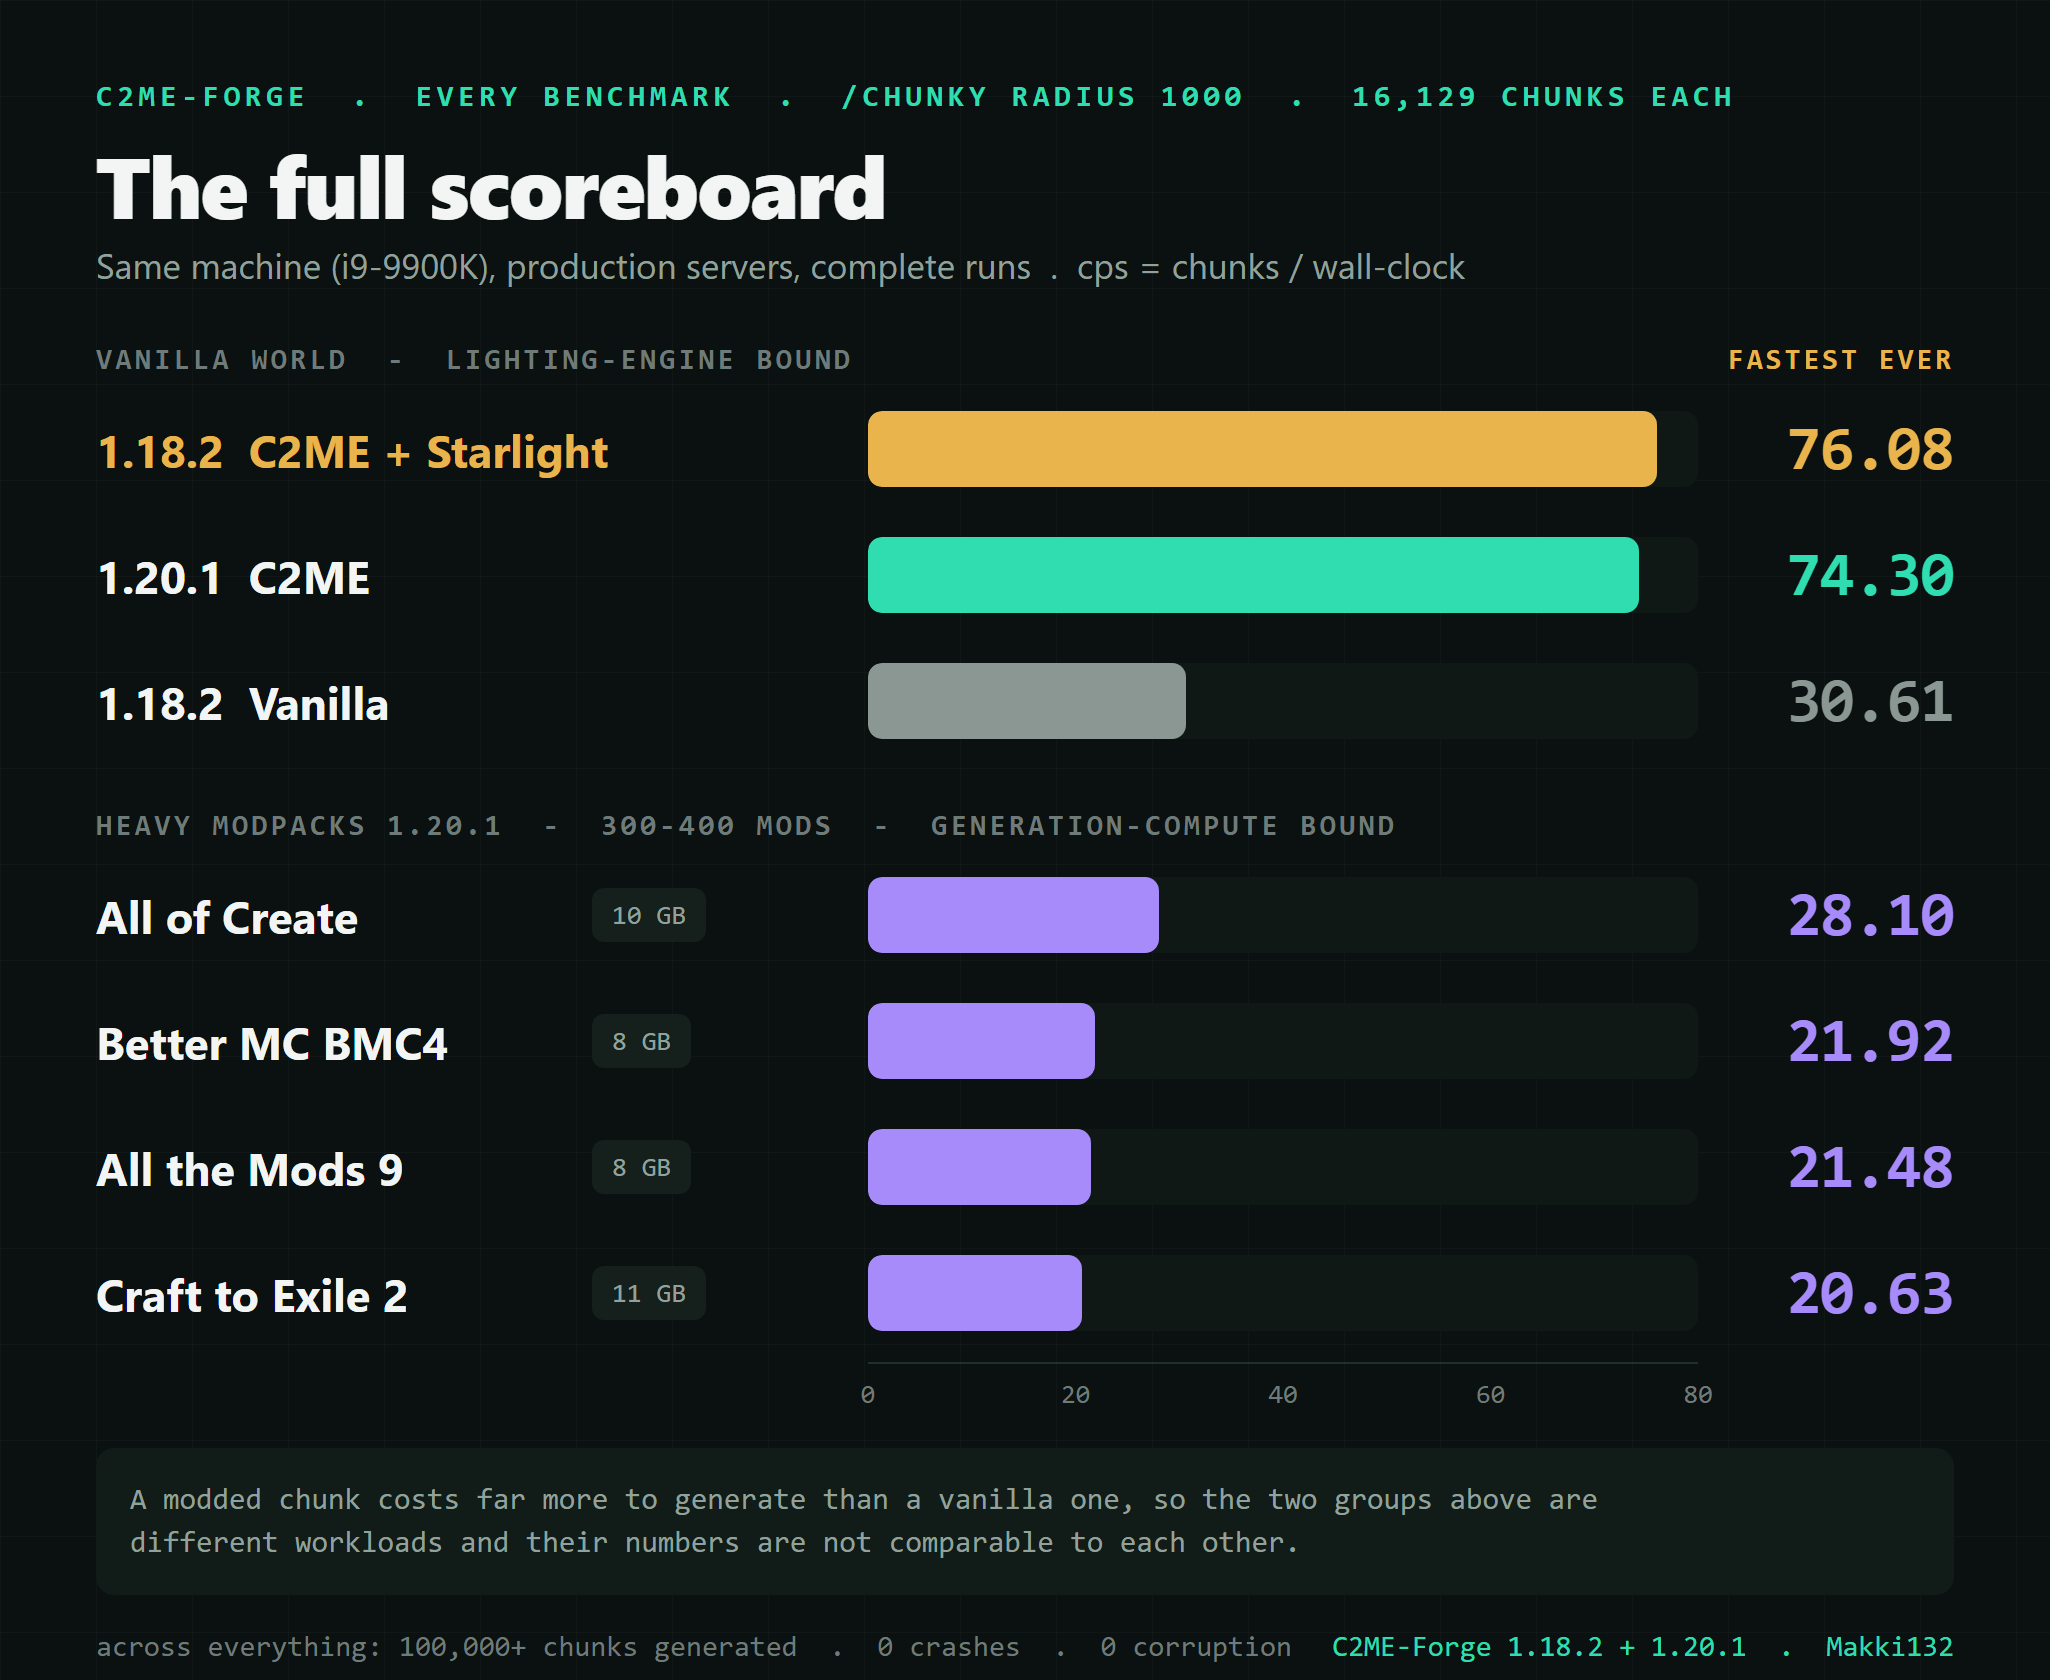Click the purple Better MC BMC4 bar
Viewport: 2050px width, 1680px height.
tap(981, 1041)
